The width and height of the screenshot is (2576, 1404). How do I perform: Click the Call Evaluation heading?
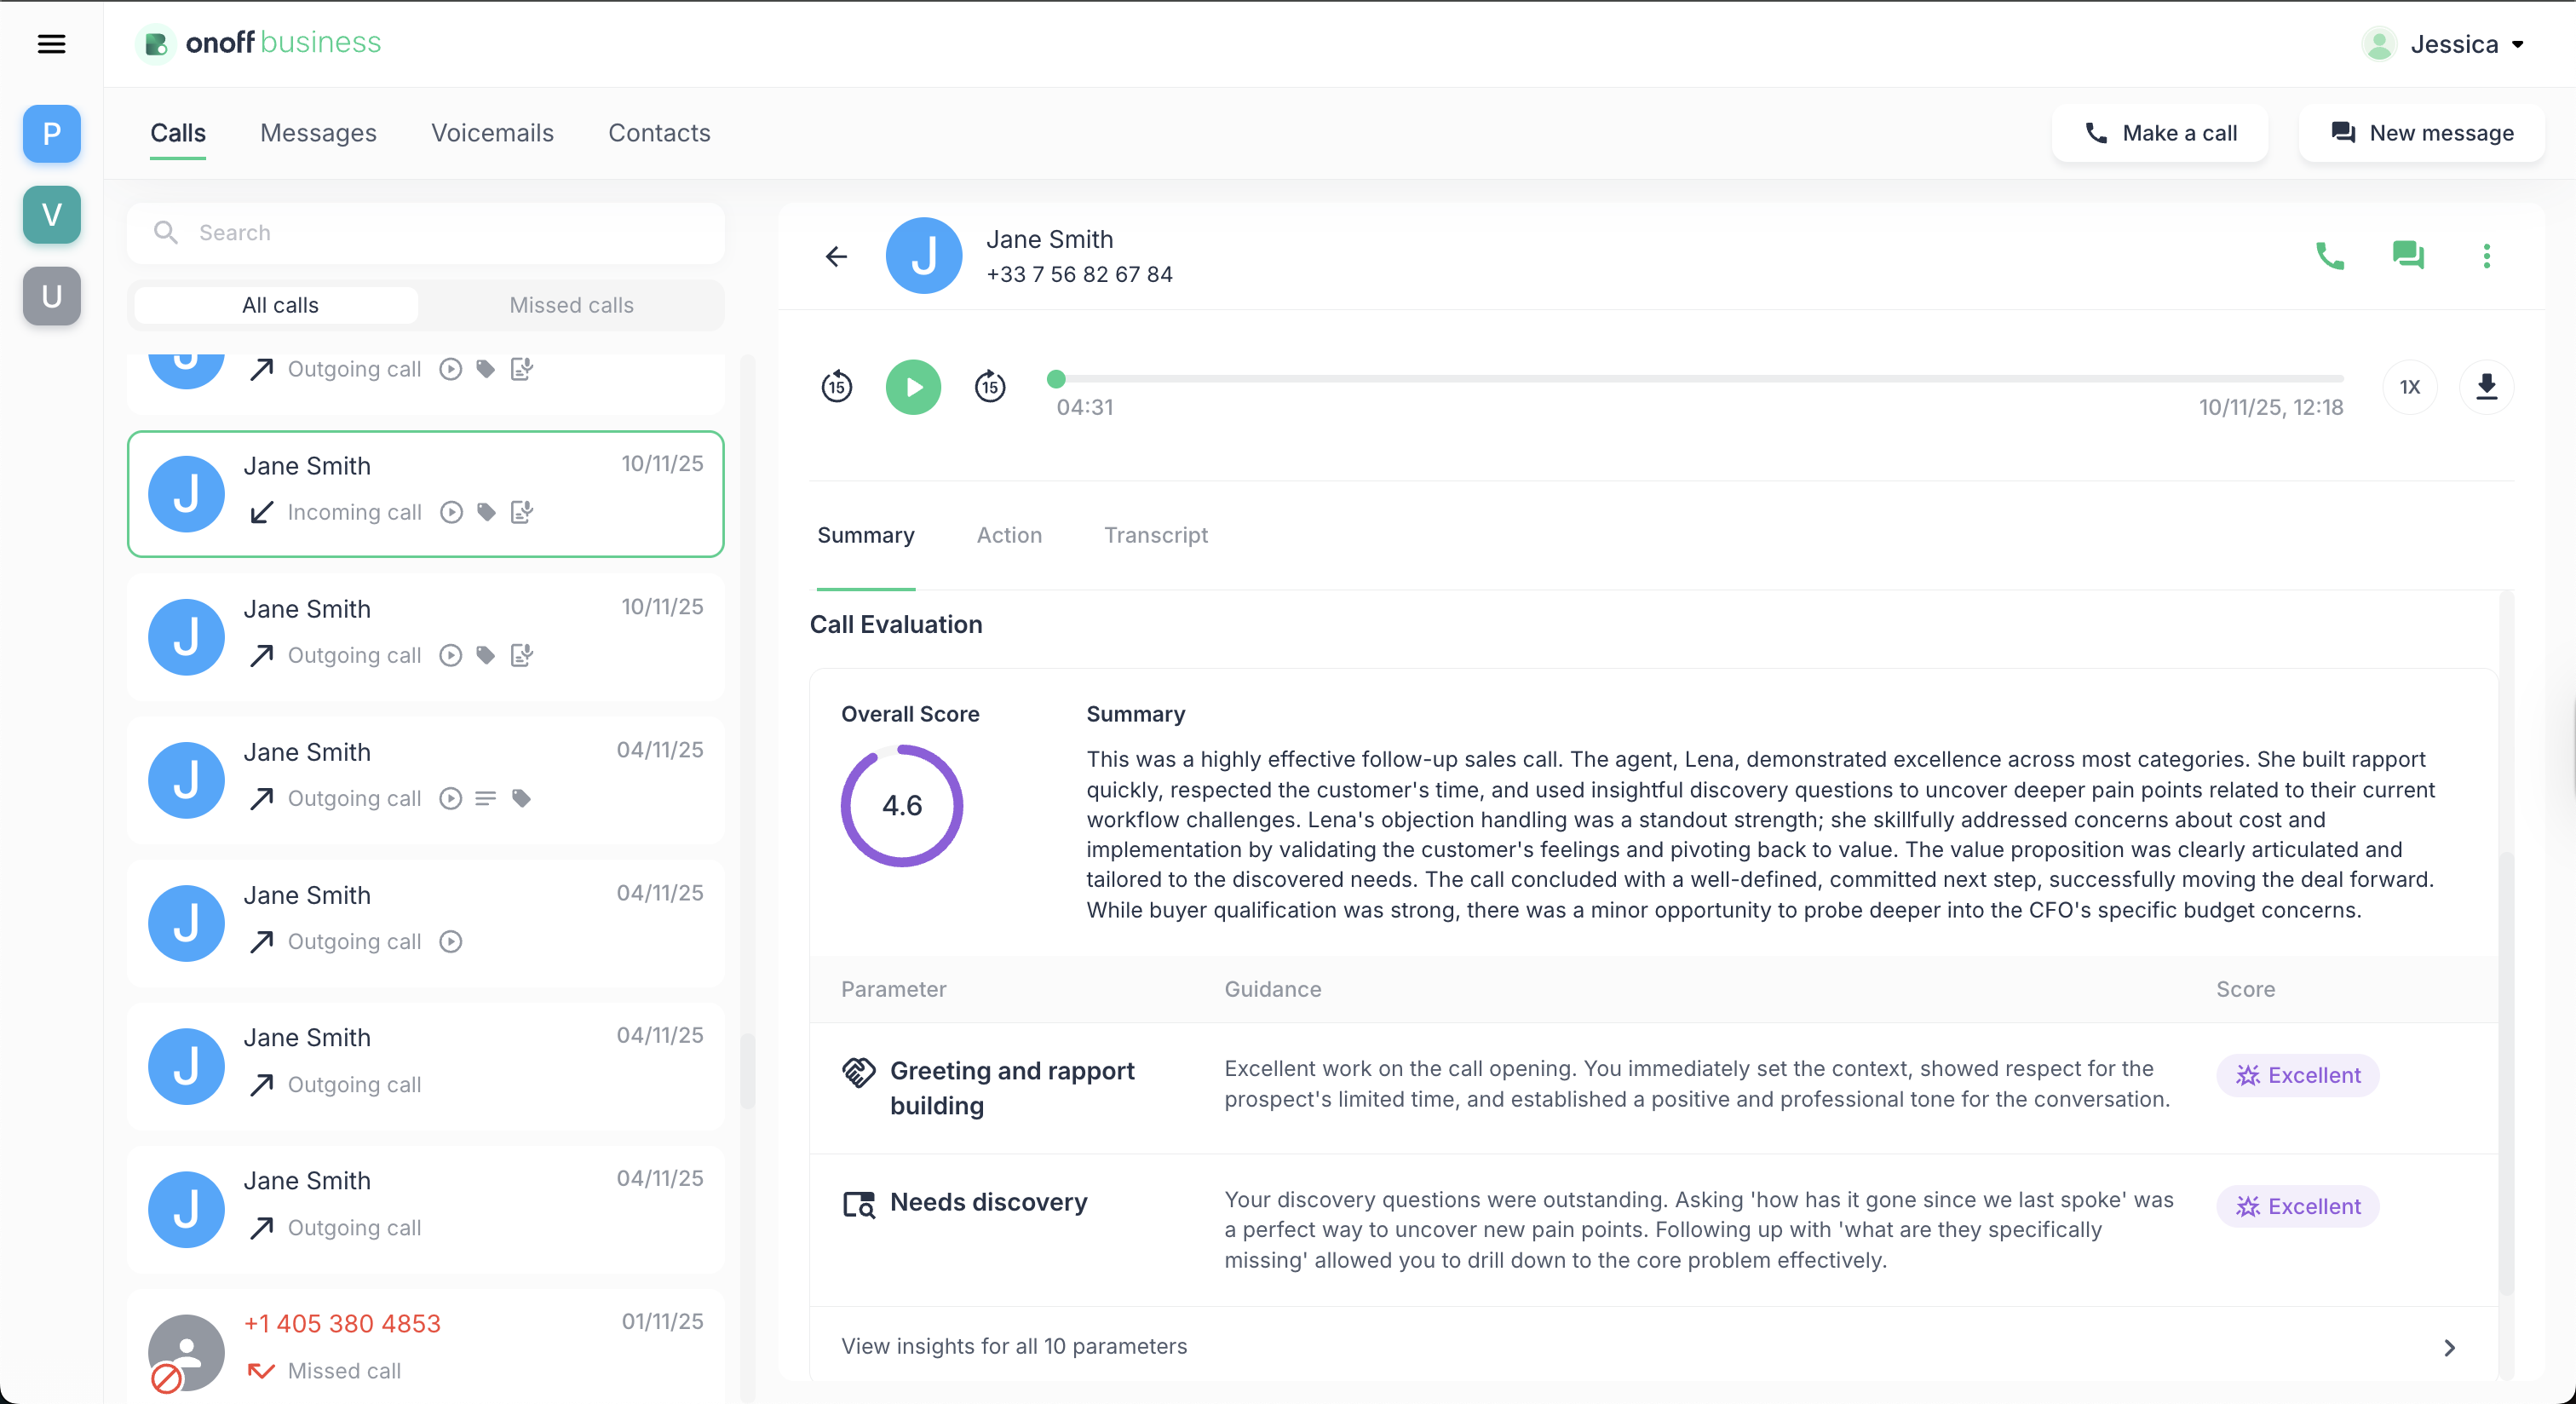click(x=896, y=625)
